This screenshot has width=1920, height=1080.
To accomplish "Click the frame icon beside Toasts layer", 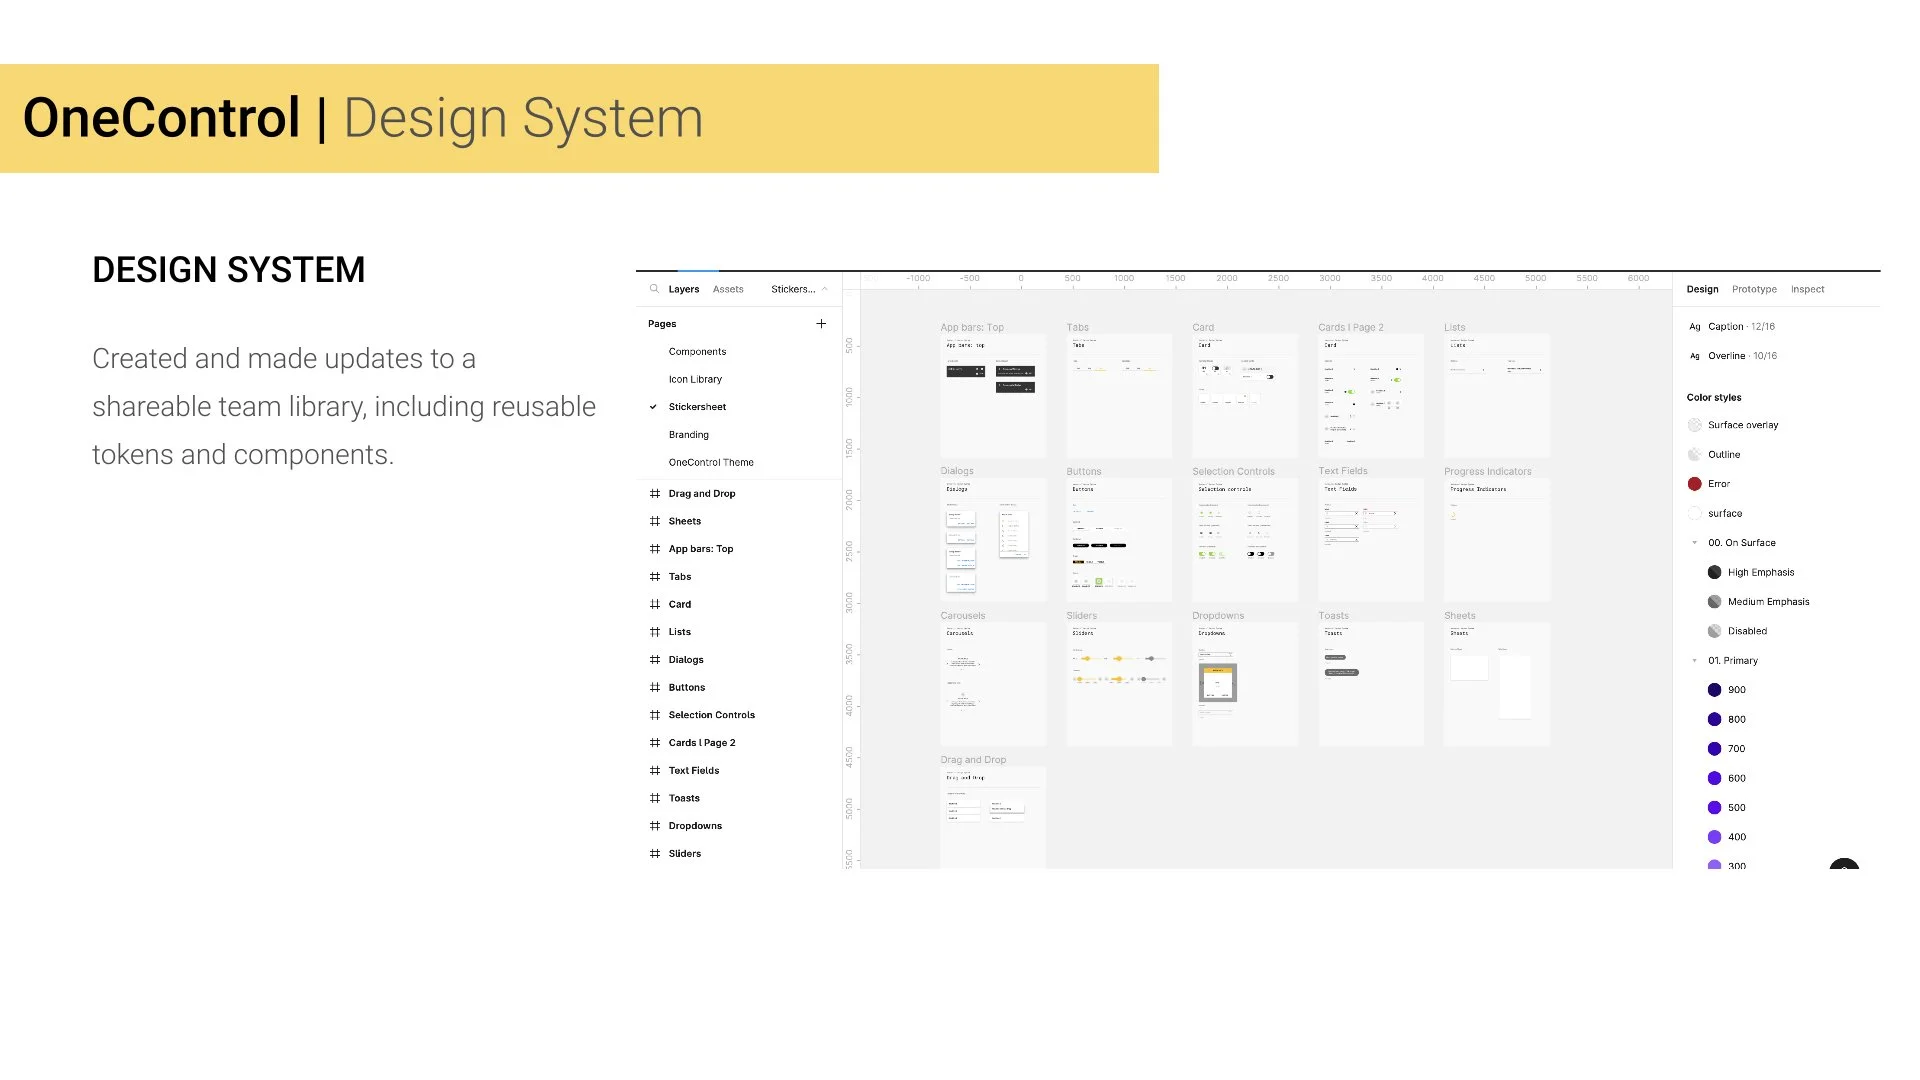I will [655, 798].
